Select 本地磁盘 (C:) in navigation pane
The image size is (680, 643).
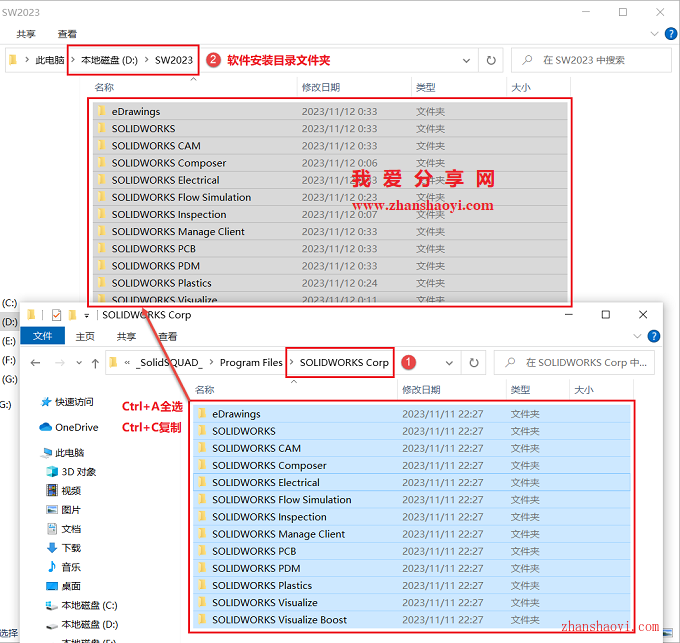[82, 605]
